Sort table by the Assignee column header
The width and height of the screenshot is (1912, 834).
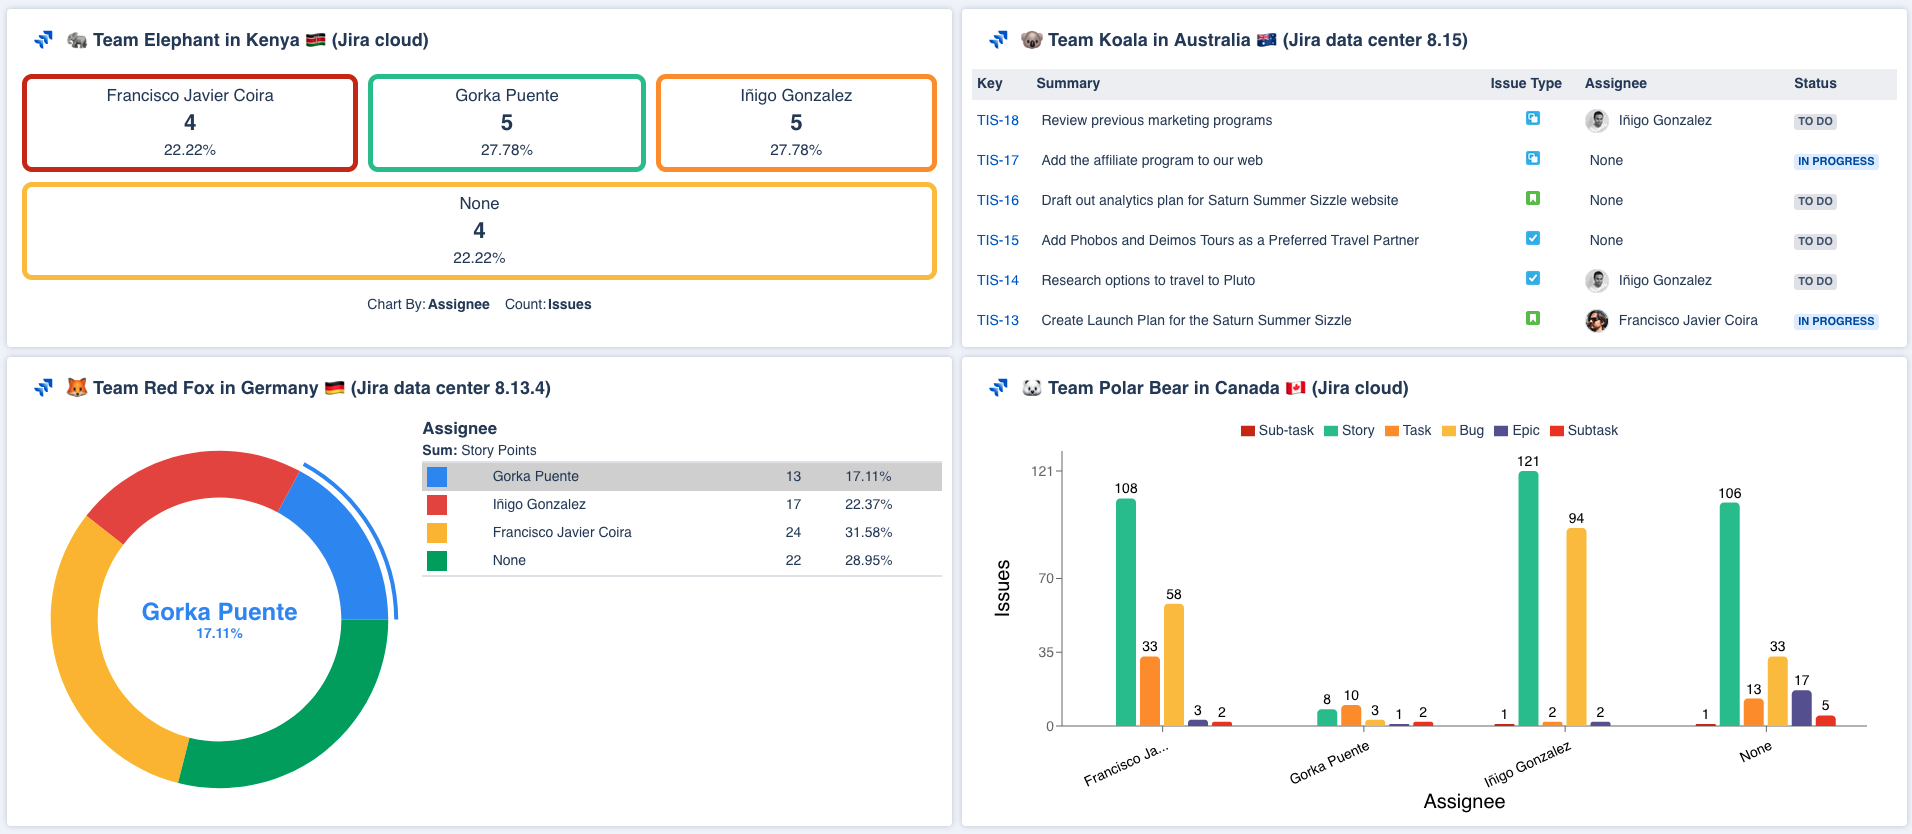point(1615,84)
